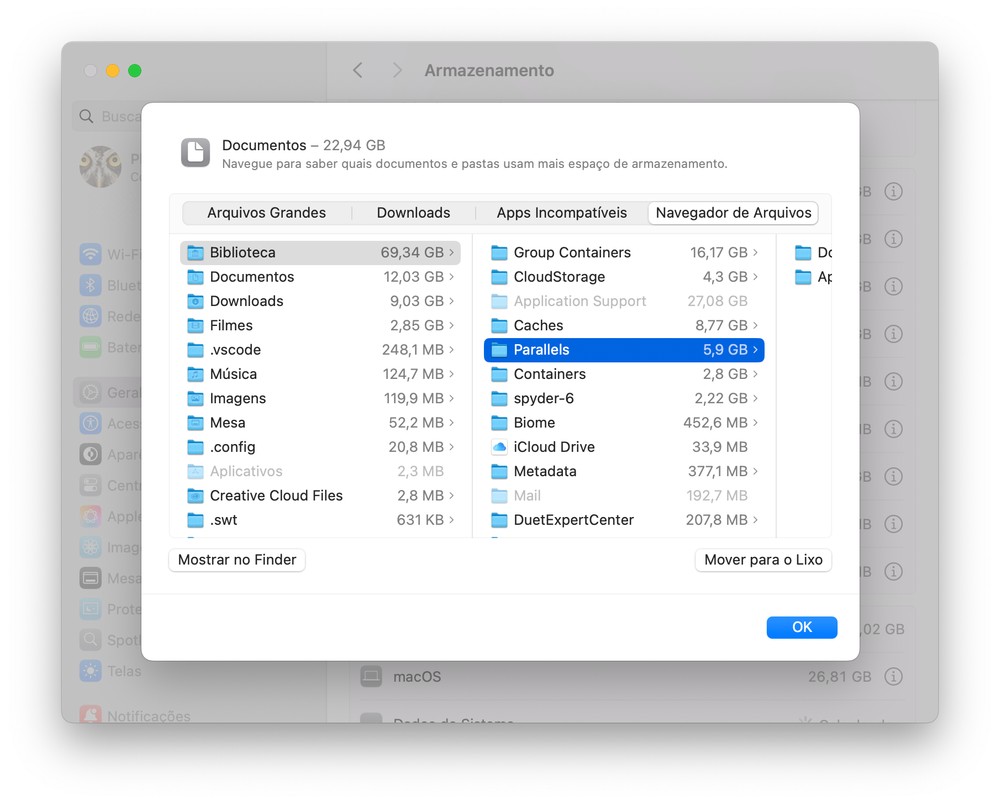Viewport: 1000px width, 804px height.
Task: Click the Filmes folder icon
Action: (x=195, y=326)
